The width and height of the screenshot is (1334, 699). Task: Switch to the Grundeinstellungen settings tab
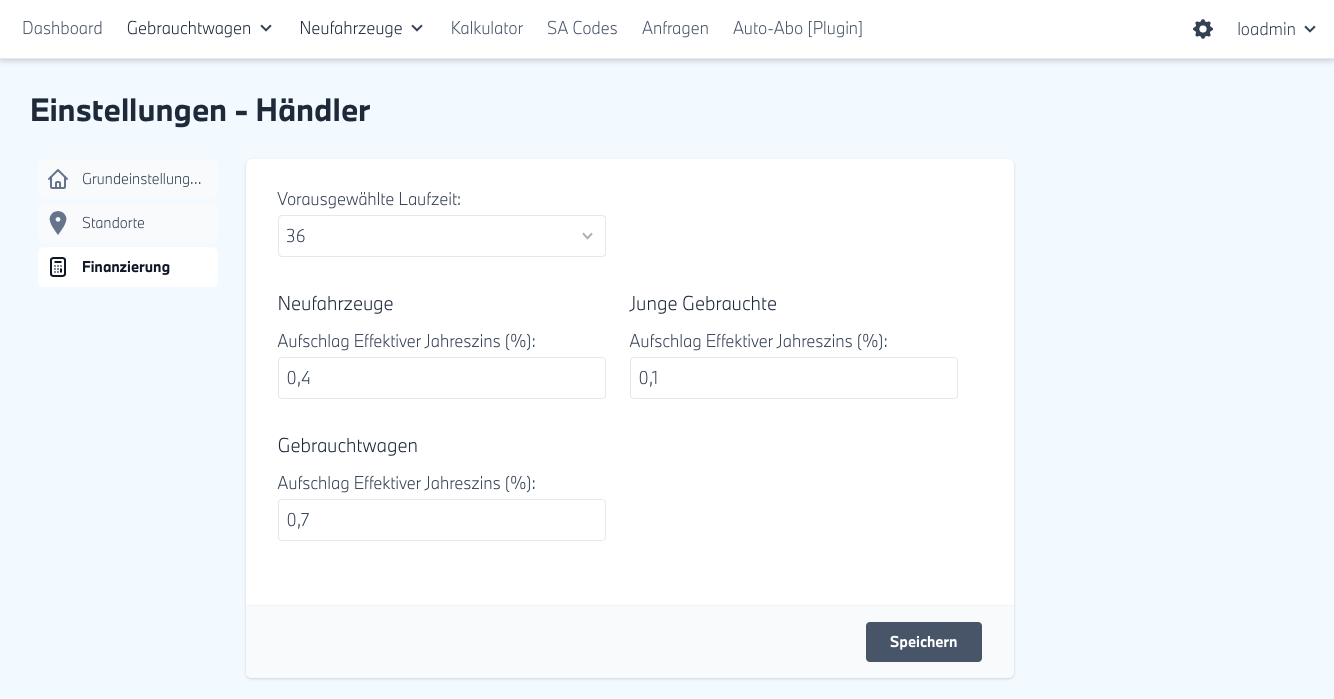point(141,179)
